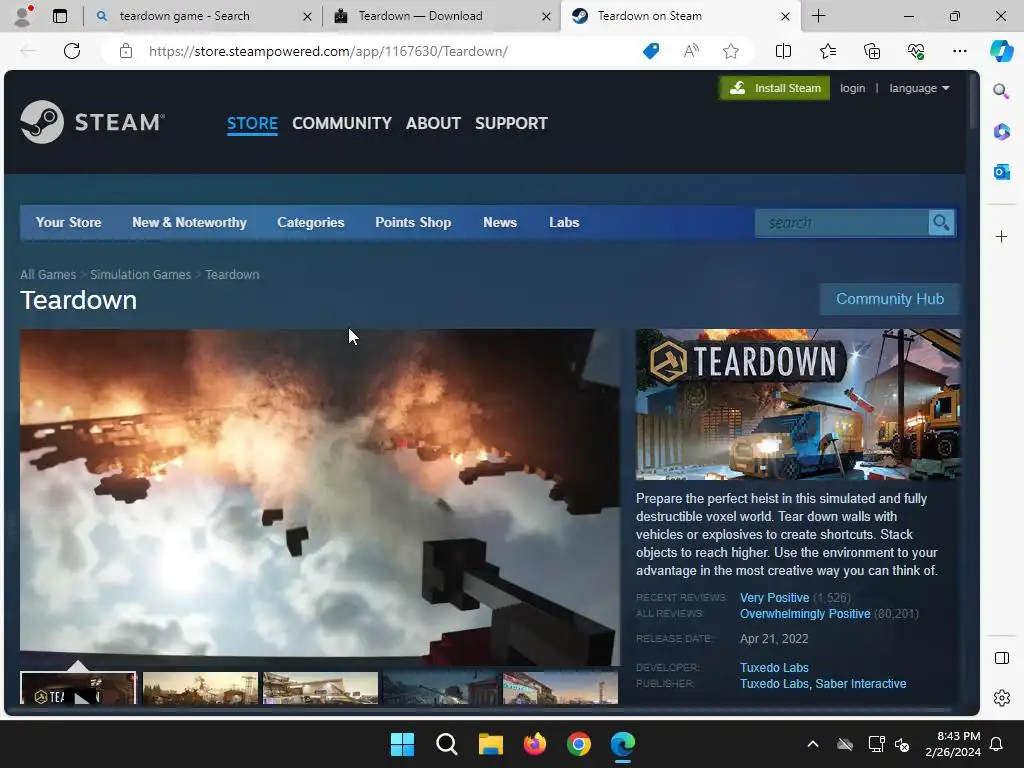
Task: Select the first trailer thumbnail
Action: pyautogui.click(x=78, y=688)
